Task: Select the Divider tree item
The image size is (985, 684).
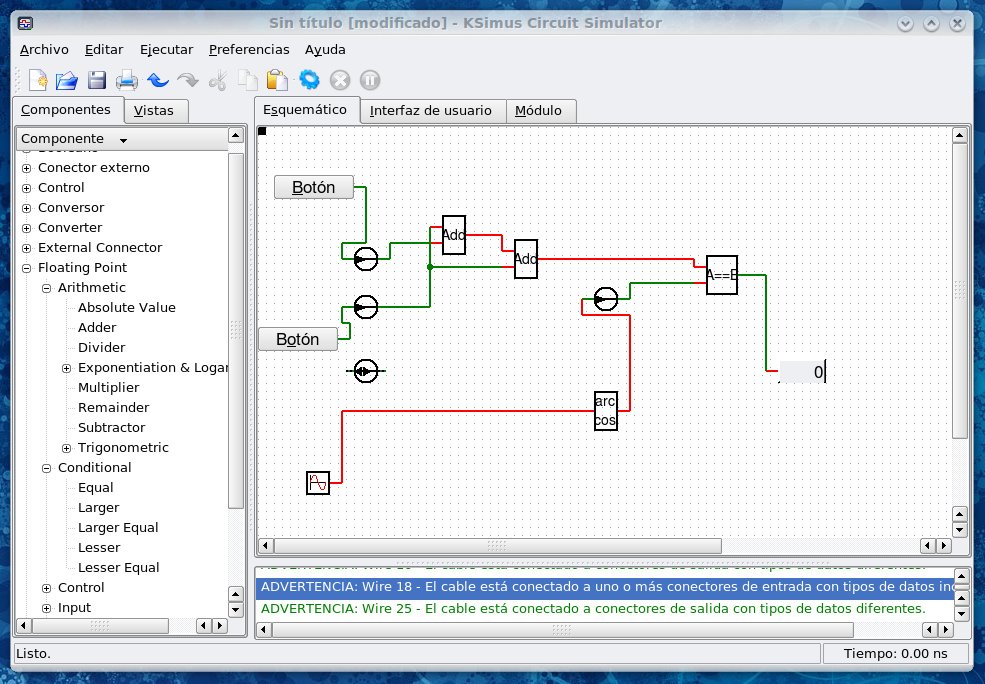Action: tap(101, 347)
